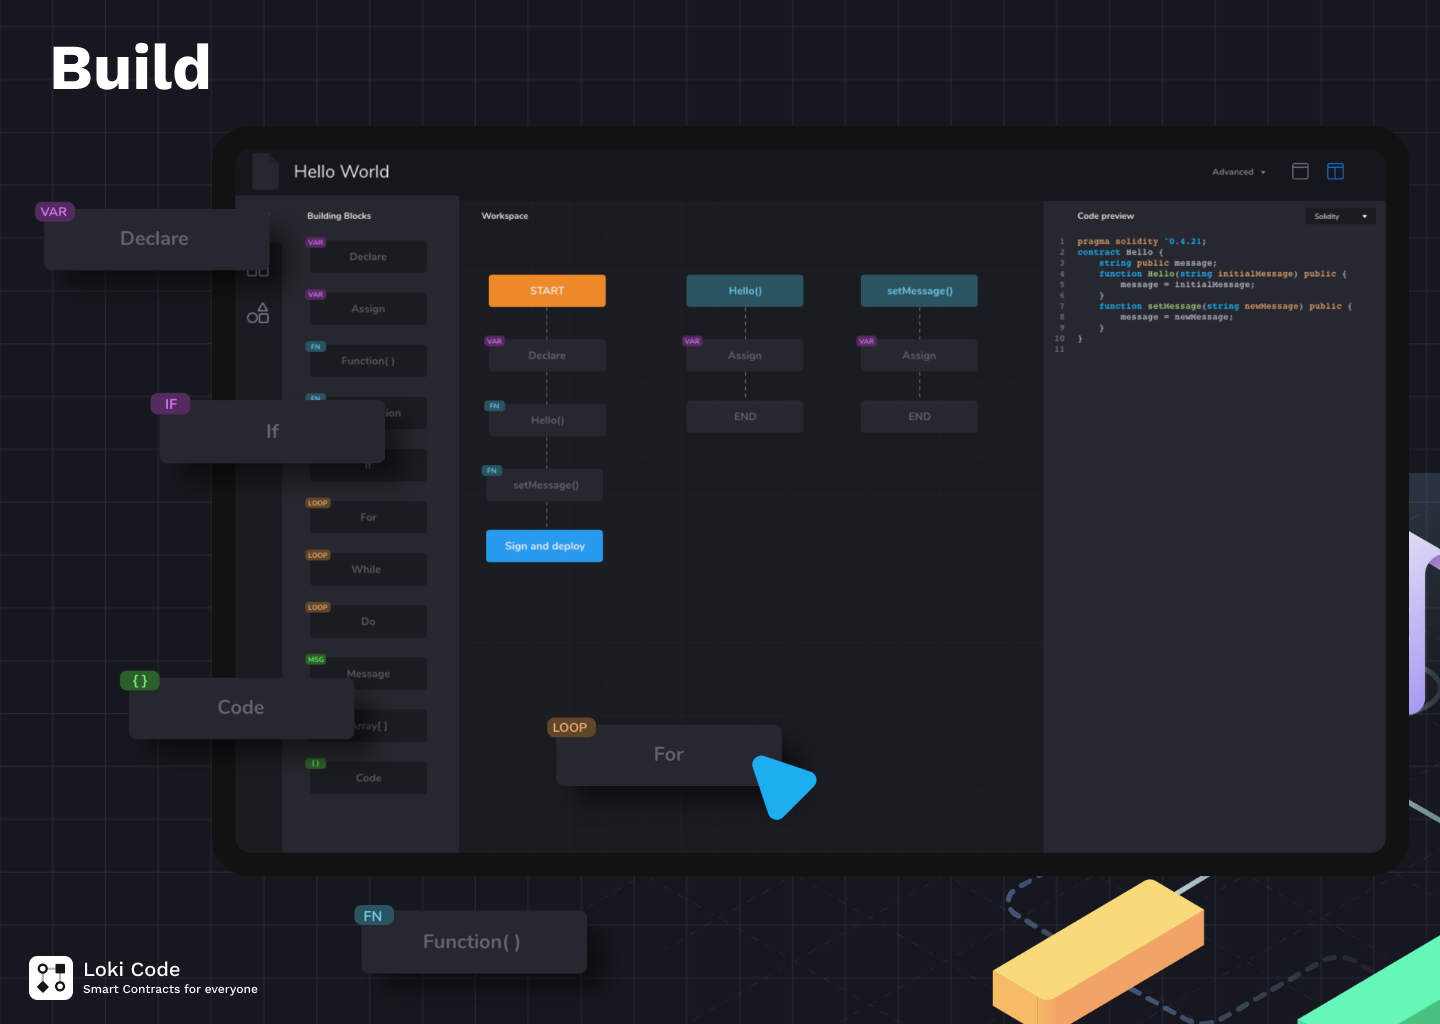Click the END block under Hello()

coord(745,416)
